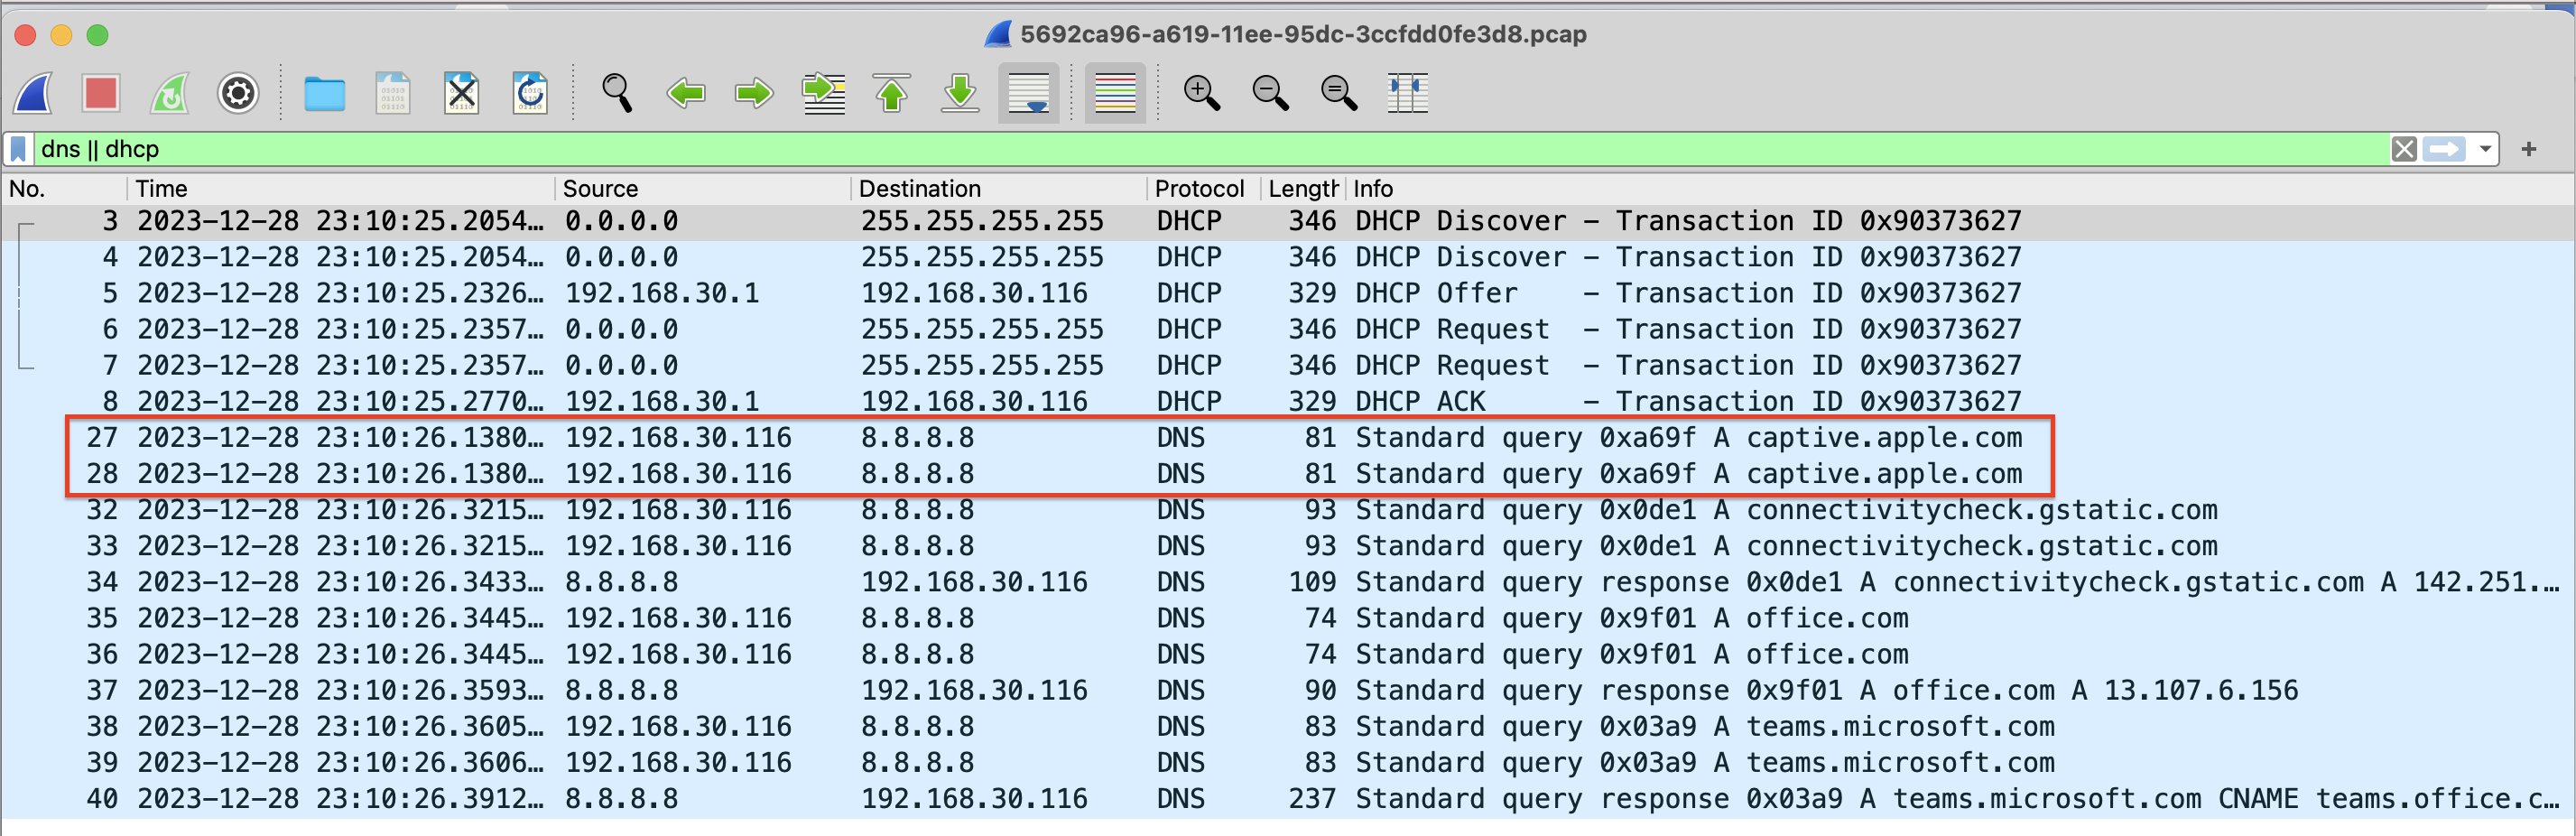This screenshot has width=2576, height=836.
Task: Sort packets by the Destination column
Action: tap(999, 189)
